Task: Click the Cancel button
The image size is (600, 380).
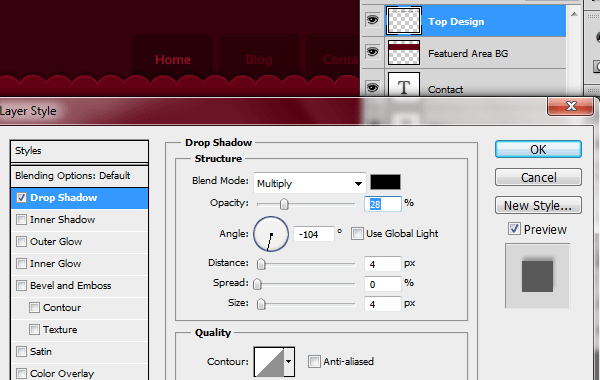Action: [x=538, y=178]
